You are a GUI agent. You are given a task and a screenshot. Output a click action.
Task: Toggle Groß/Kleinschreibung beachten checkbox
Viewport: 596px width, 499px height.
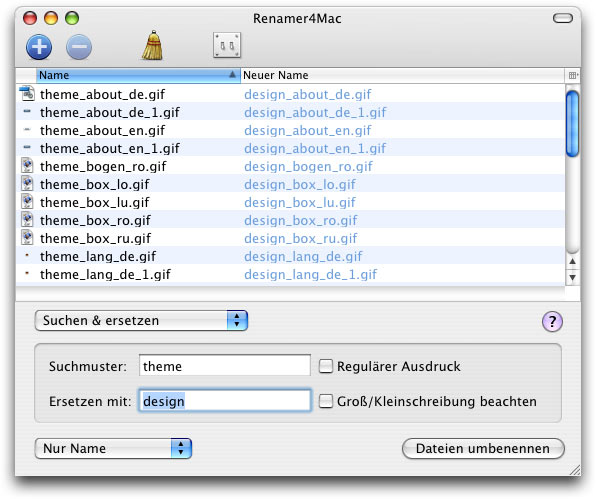pyautogui.click(x=325, y=401)
